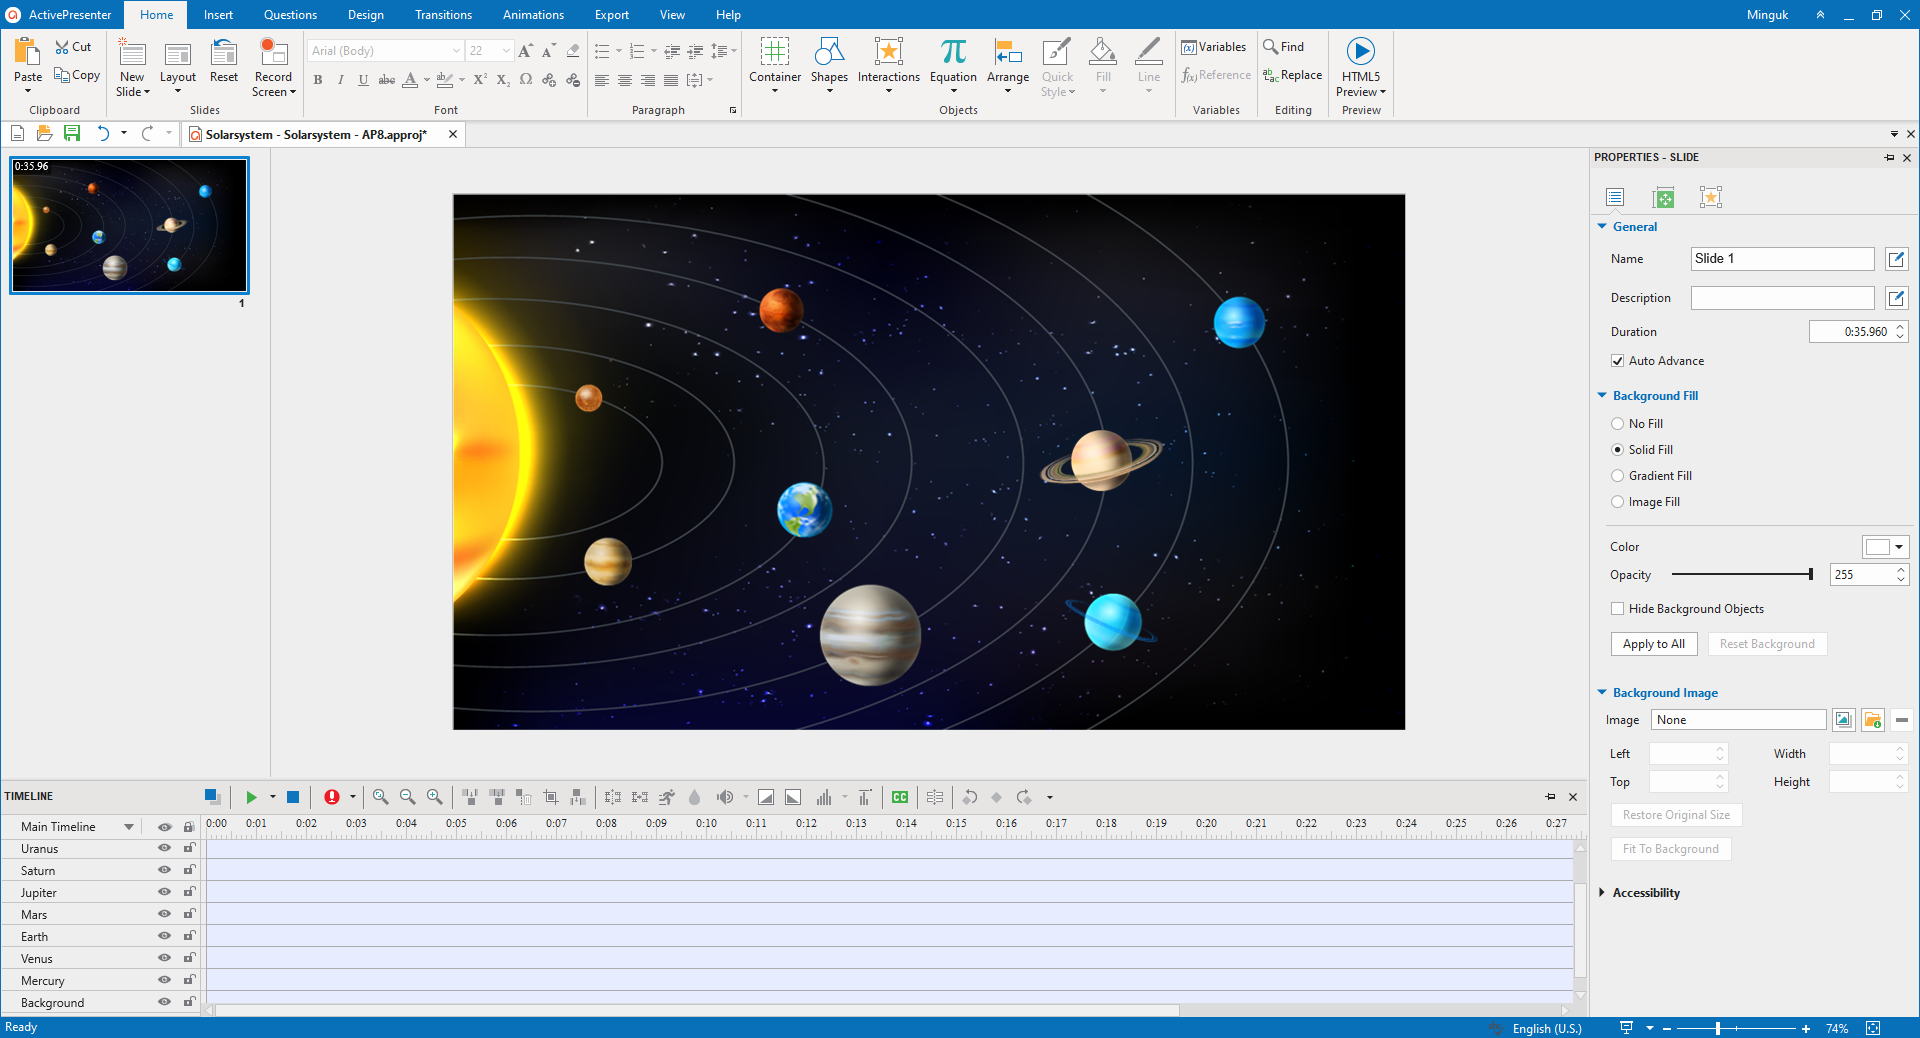This screenshot has height=1038, width=1920.
Task: Cut the selected object
Action: pyautogui.click(x=74, y=47)
